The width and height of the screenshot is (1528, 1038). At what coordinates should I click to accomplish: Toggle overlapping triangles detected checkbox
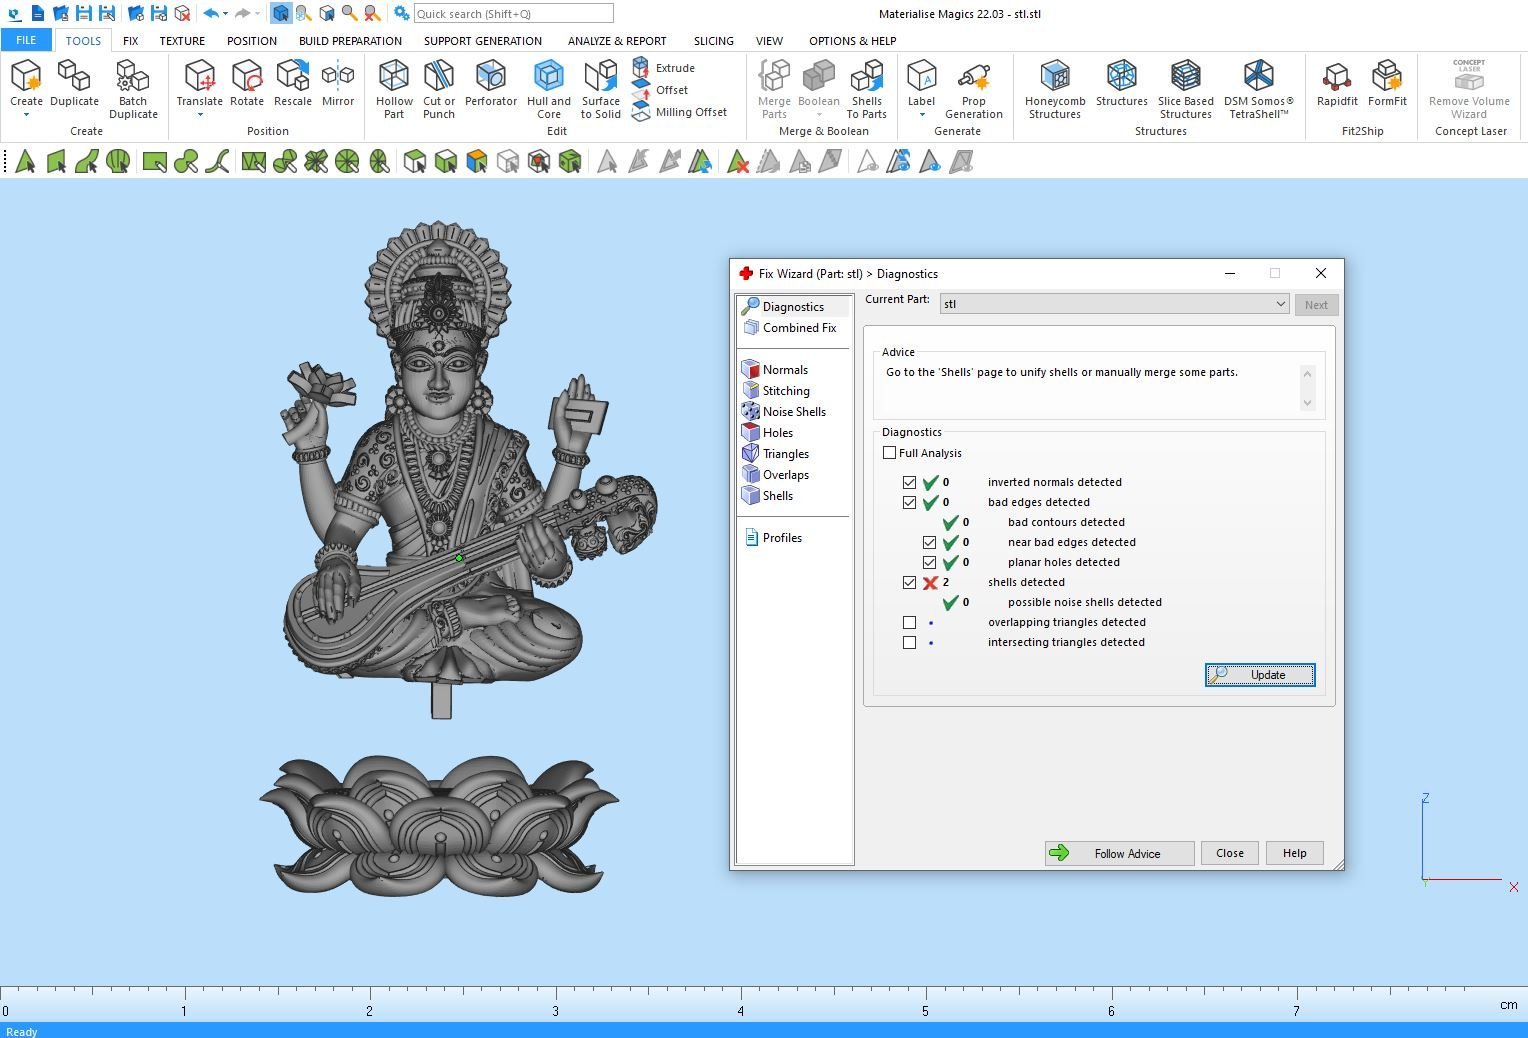[909, 622]
